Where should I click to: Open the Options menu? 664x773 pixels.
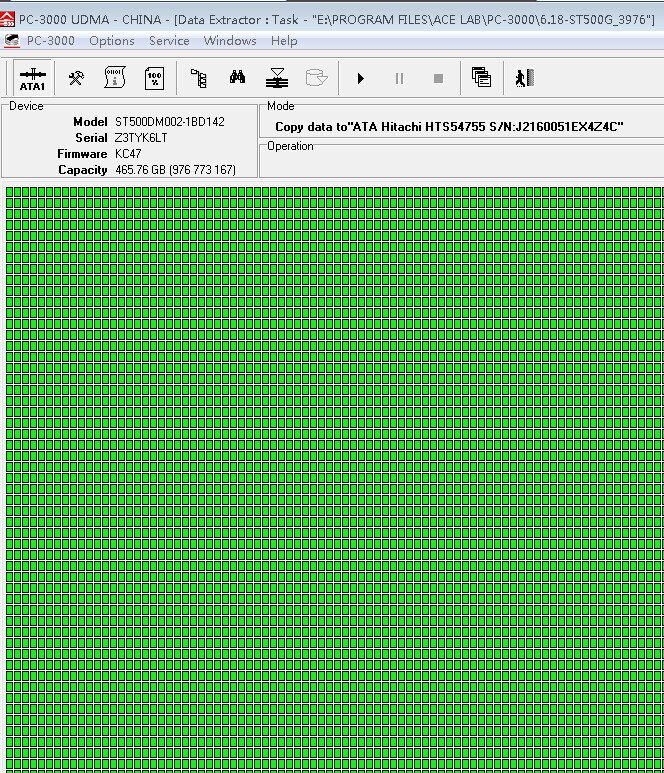(x=111, y=41)
